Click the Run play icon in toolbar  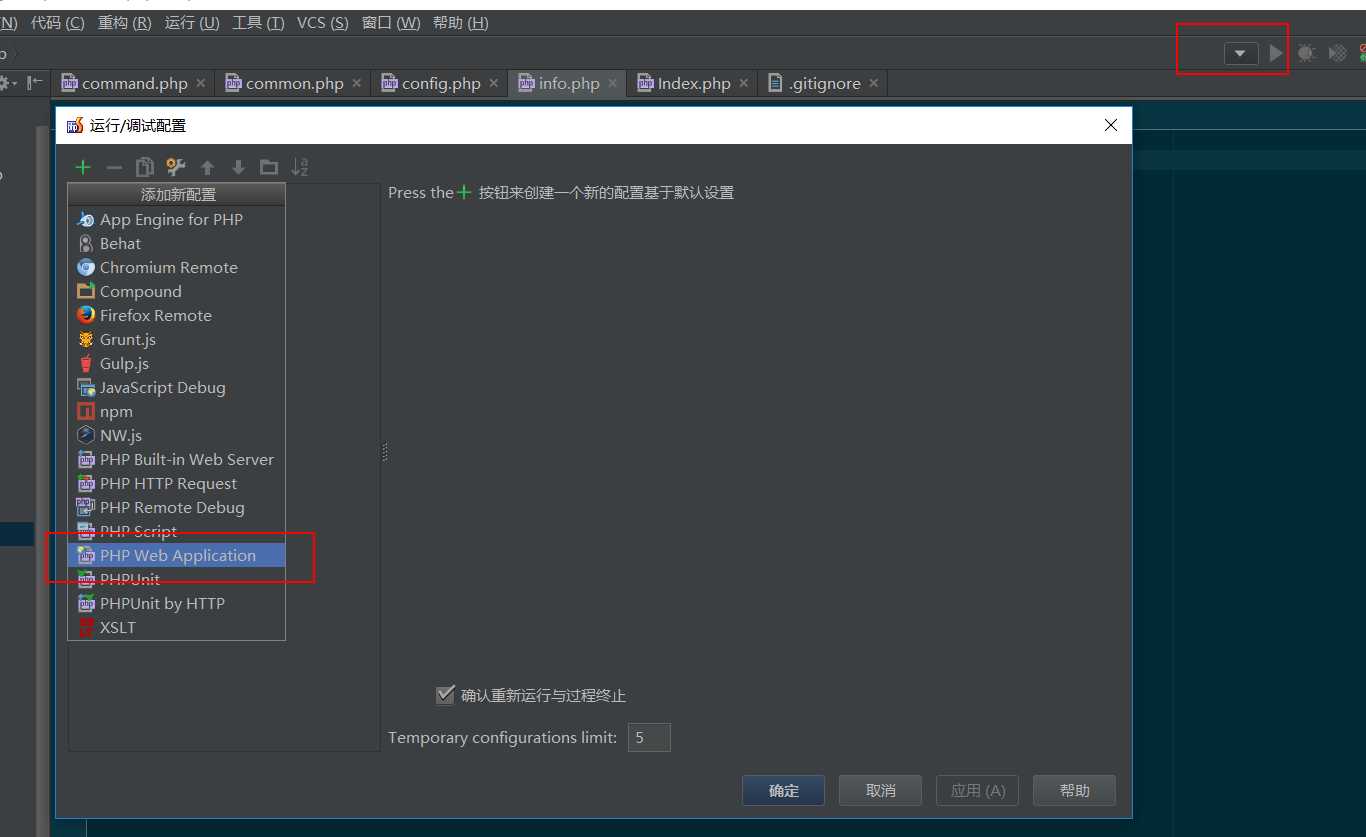click(x=1276, y=53)
